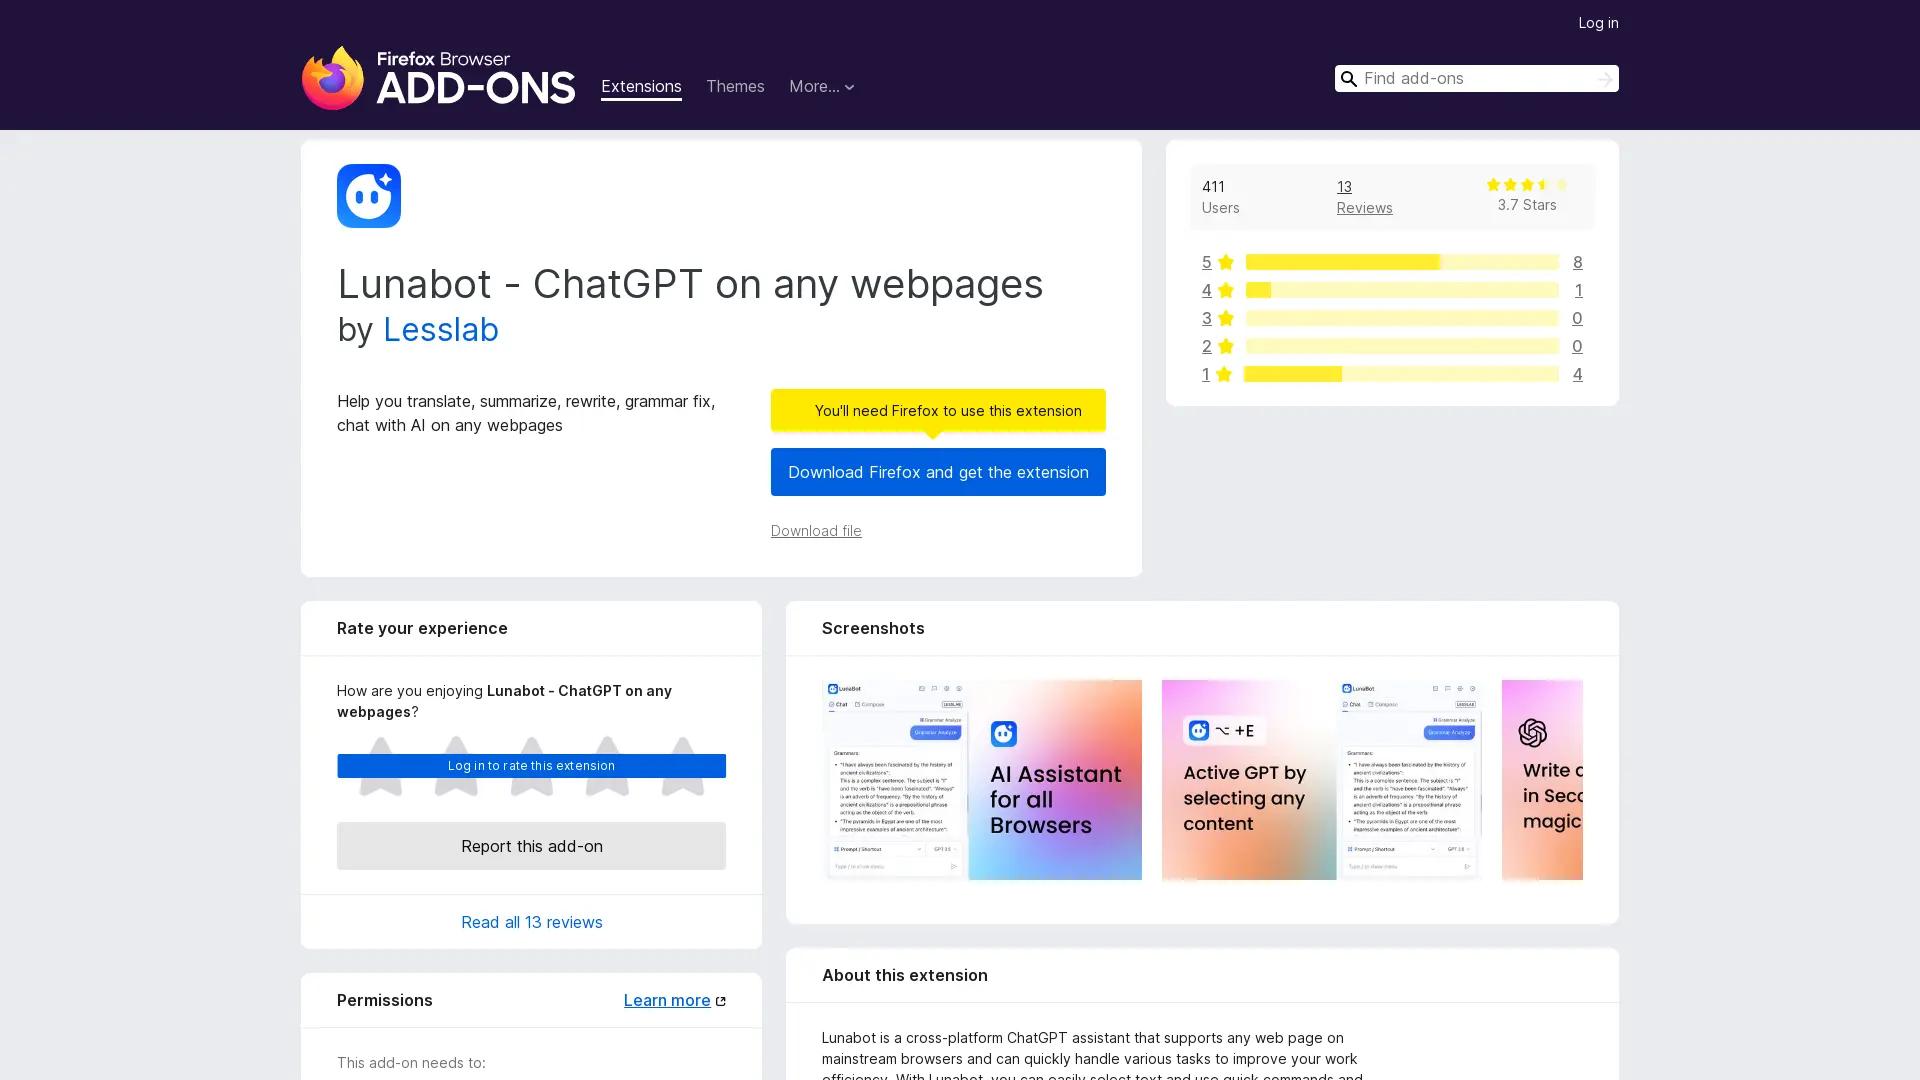This screenshot has width=1920, height=1080.
Task: Click Download Firefox and get the extension
Action: pos(937,472)
